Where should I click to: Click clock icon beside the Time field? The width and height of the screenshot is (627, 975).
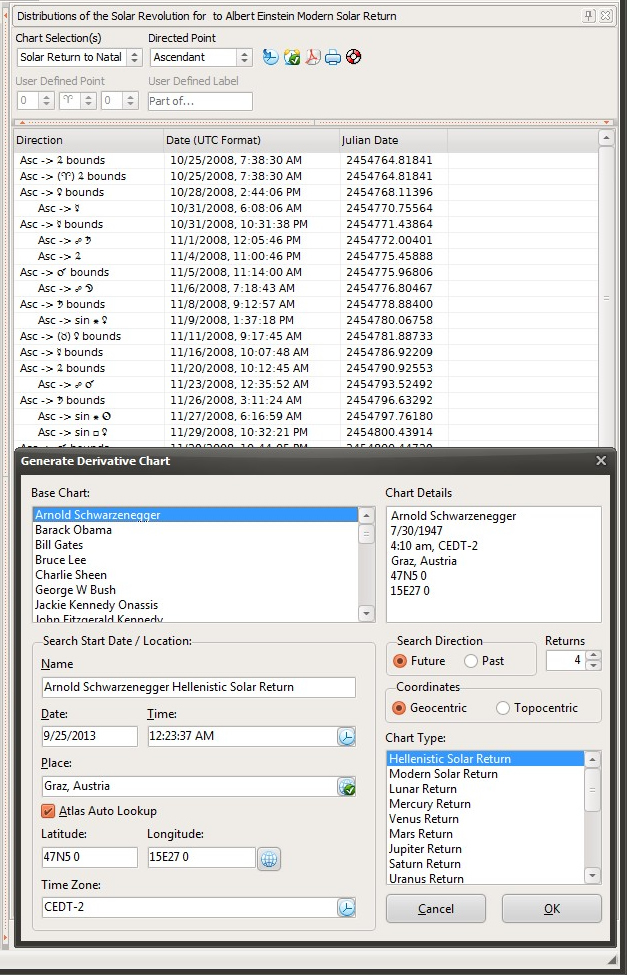pyautogui.click(x=346, y=736)
